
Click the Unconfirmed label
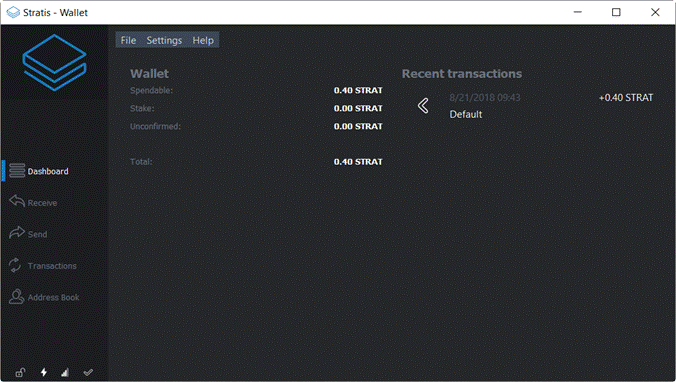pos(155,126)
